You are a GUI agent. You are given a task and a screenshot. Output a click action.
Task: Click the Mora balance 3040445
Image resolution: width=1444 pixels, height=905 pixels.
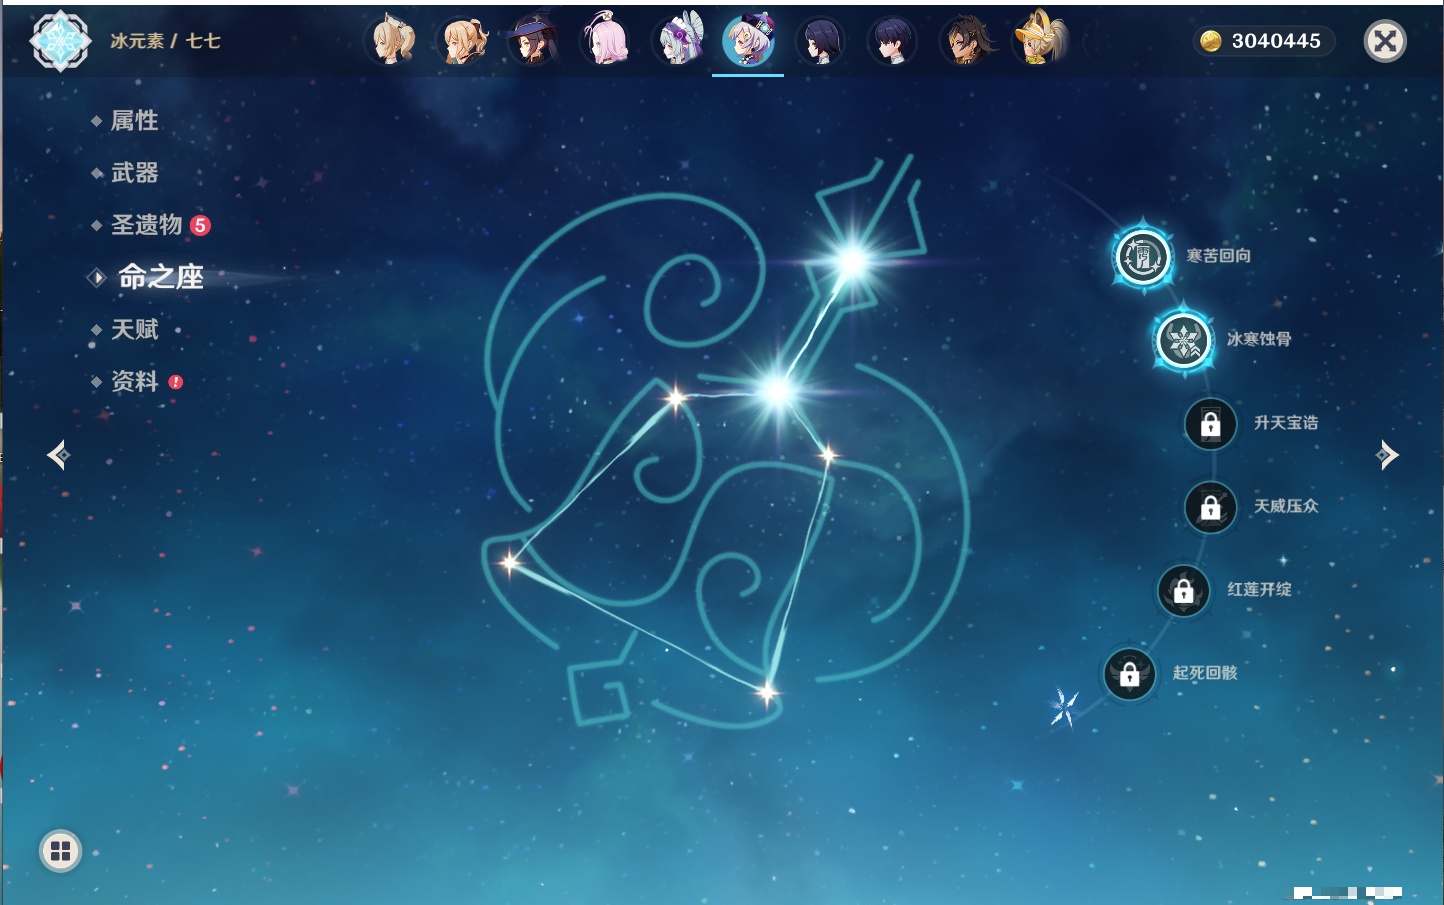coord(1276,41)
